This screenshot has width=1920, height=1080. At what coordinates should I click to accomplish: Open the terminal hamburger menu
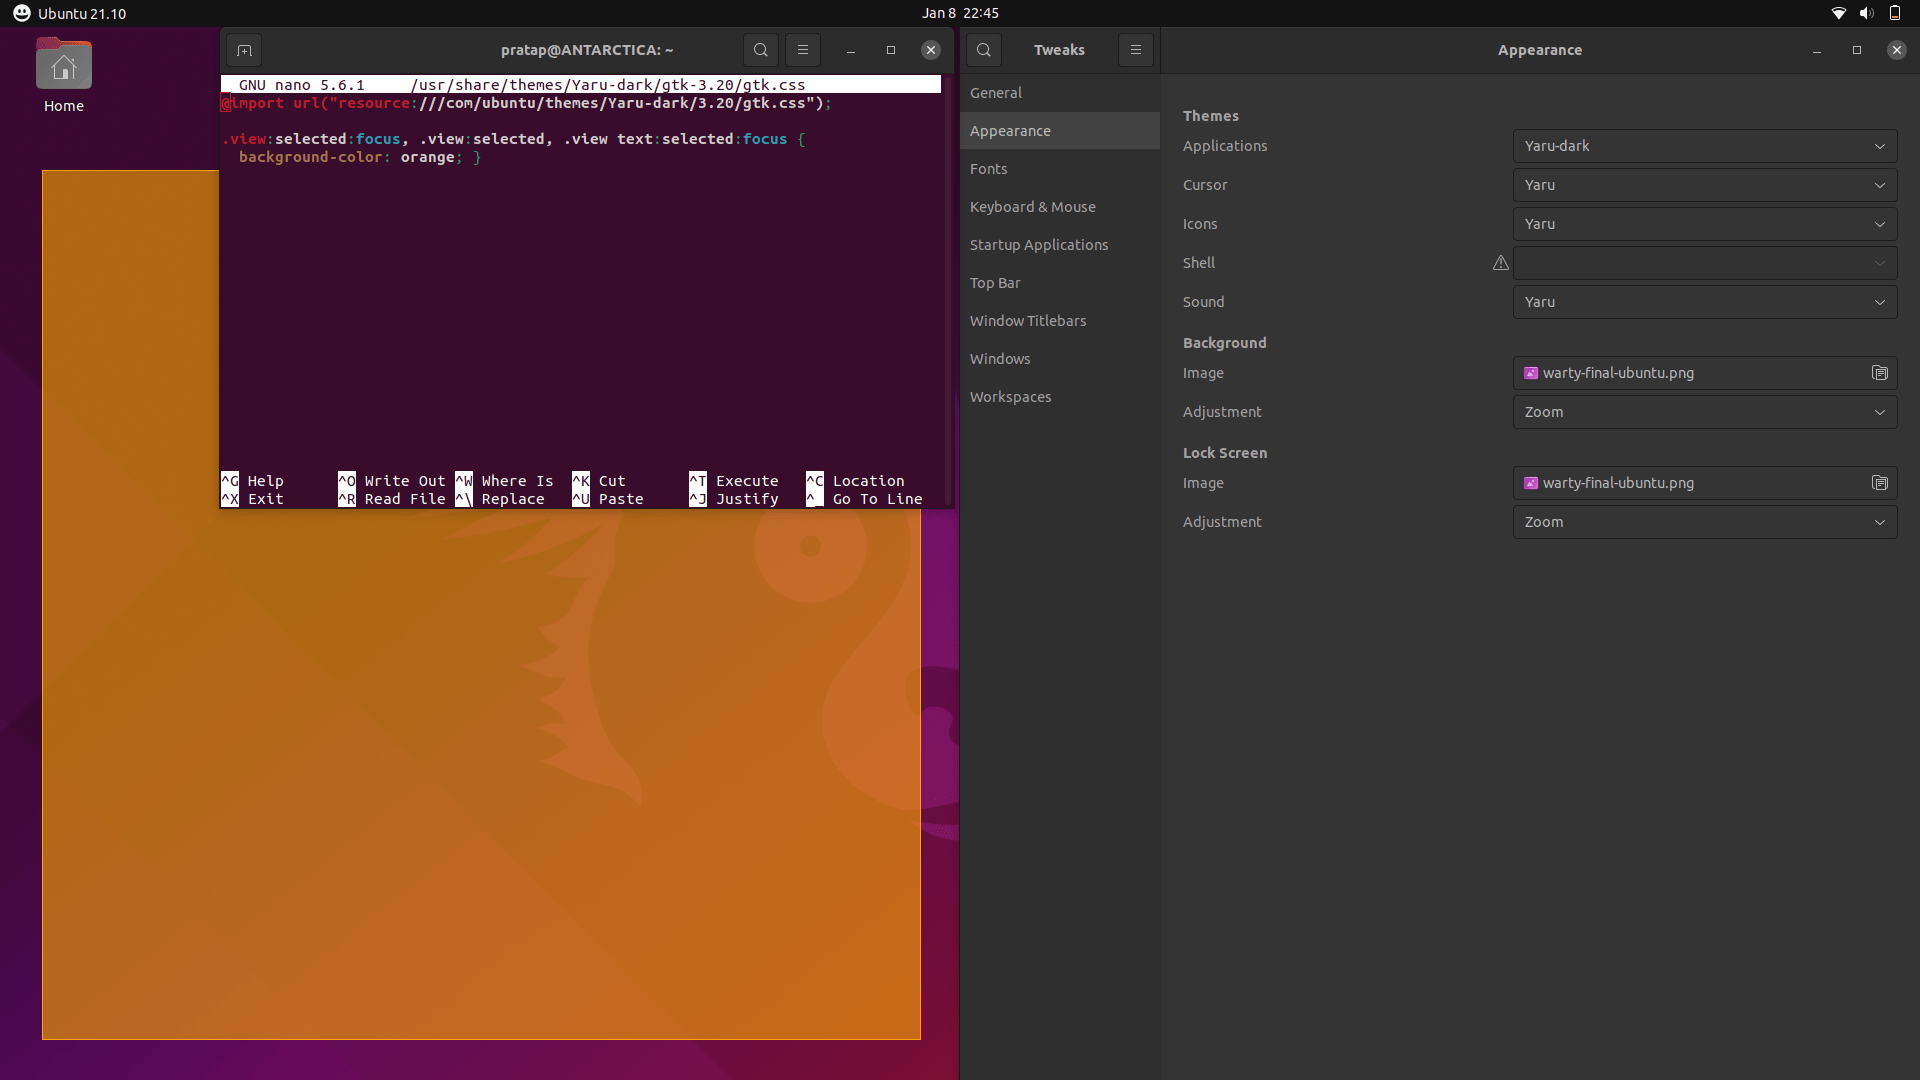802,50
